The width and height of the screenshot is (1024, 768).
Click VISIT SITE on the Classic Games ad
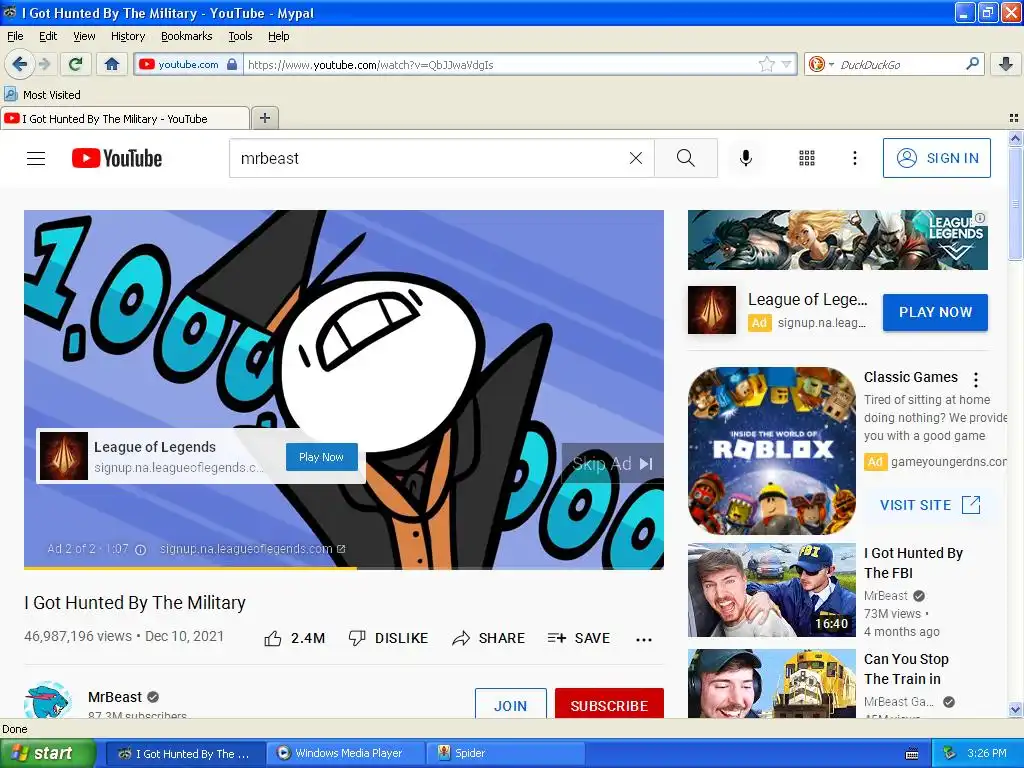click(930, 505)
